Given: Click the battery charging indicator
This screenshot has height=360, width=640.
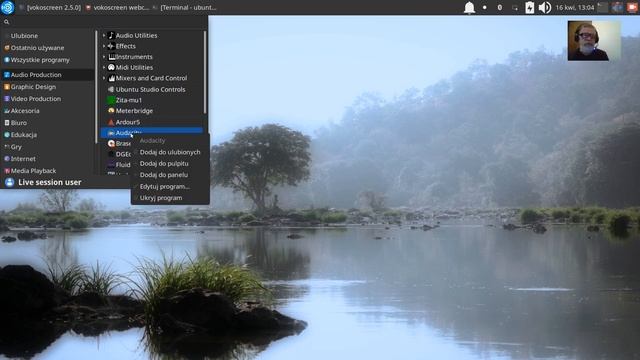Looking at the screenshot, I should coord(529,7).
